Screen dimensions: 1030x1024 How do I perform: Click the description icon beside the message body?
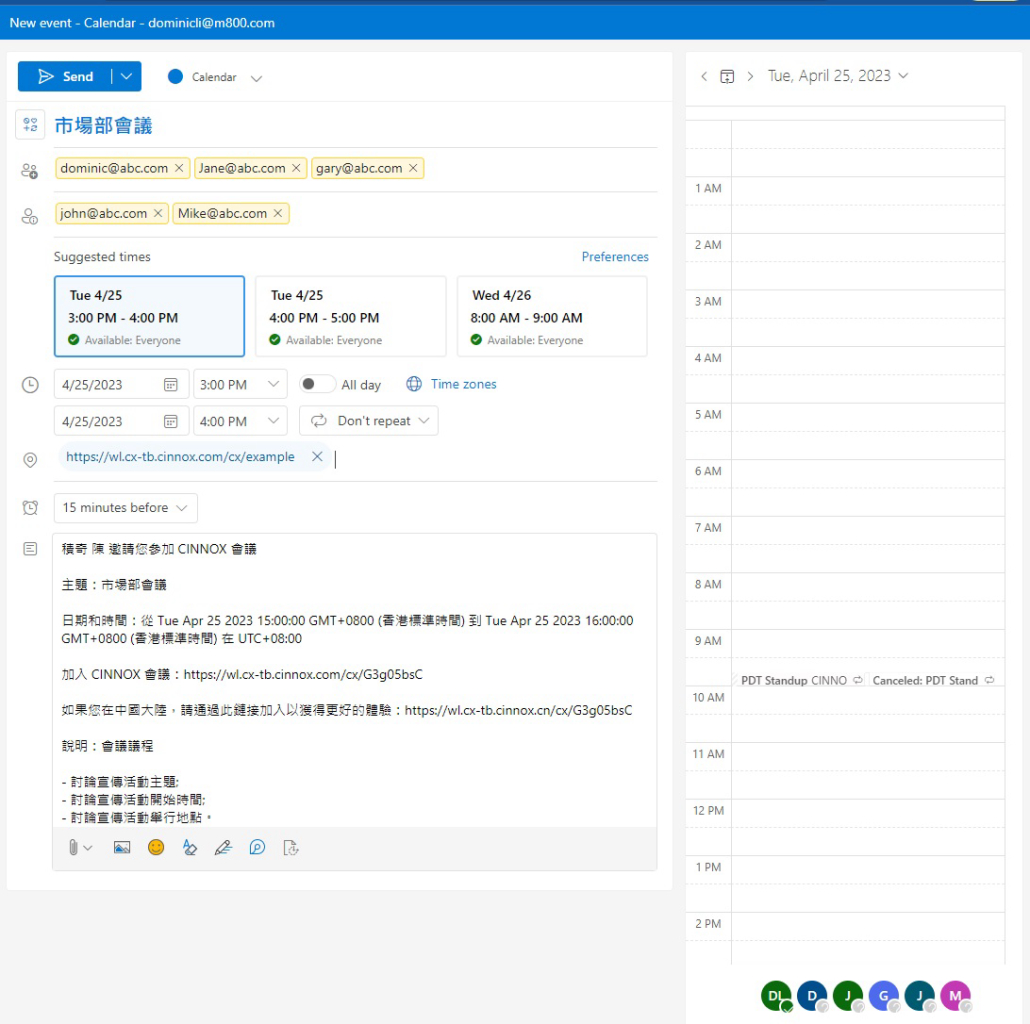point(30,548)
